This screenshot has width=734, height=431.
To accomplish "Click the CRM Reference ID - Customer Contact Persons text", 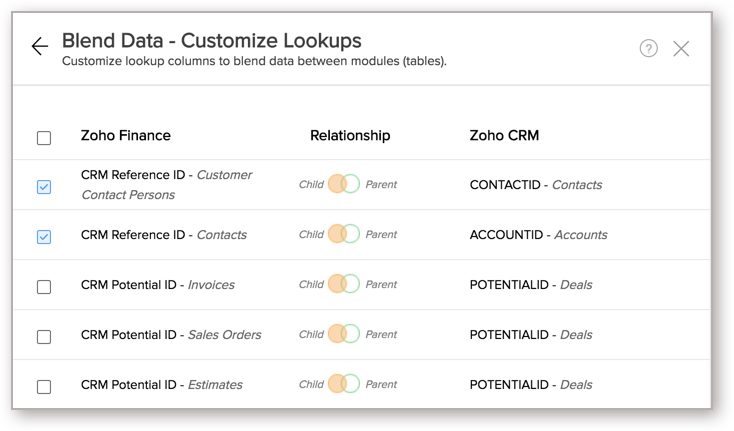I will pyautogui.click(x=166, y=185).
